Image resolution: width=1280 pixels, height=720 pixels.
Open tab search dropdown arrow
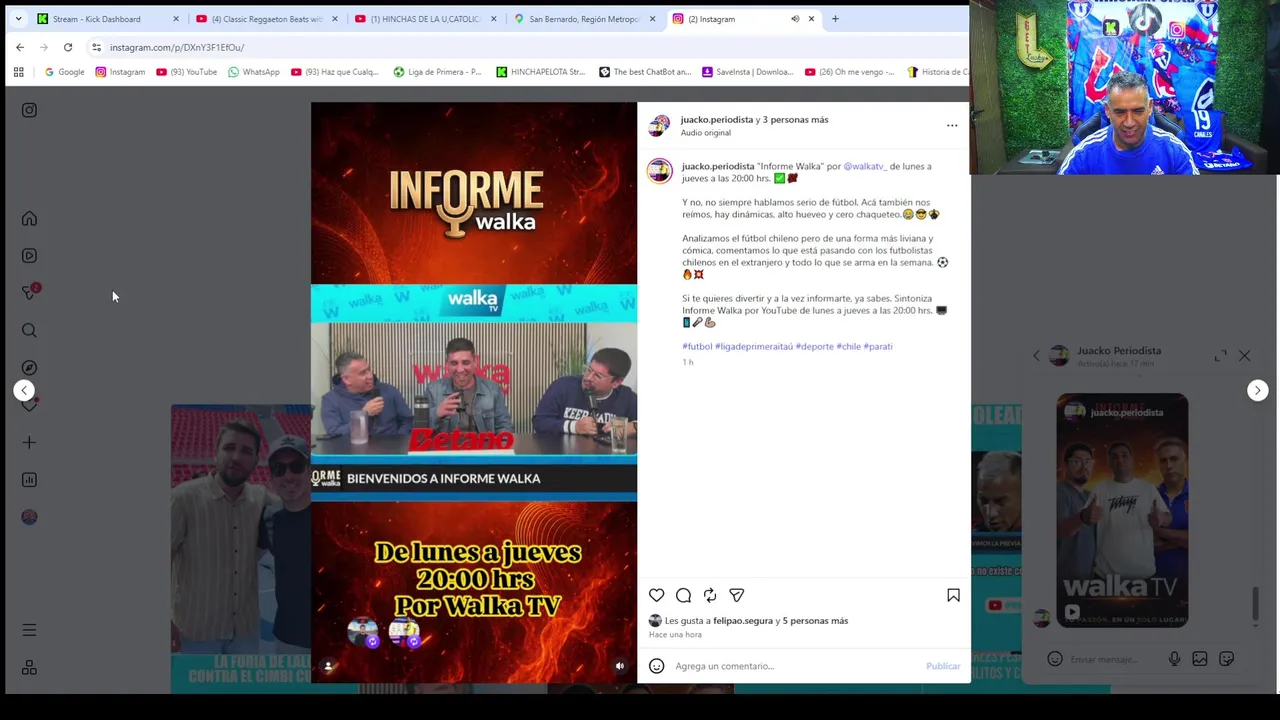click(18, 19)
